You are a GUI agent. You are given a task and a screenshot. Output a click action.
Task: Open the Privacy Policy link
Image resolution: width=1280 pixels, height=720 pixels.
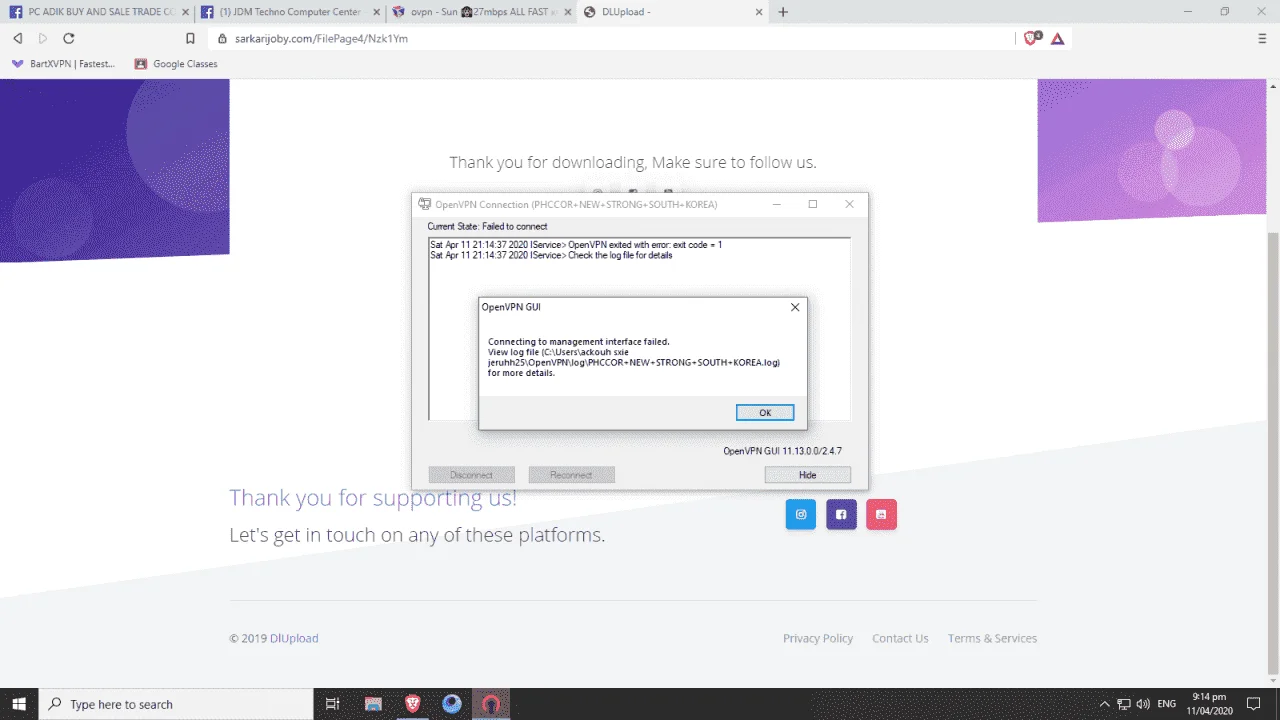coord(818,638)
